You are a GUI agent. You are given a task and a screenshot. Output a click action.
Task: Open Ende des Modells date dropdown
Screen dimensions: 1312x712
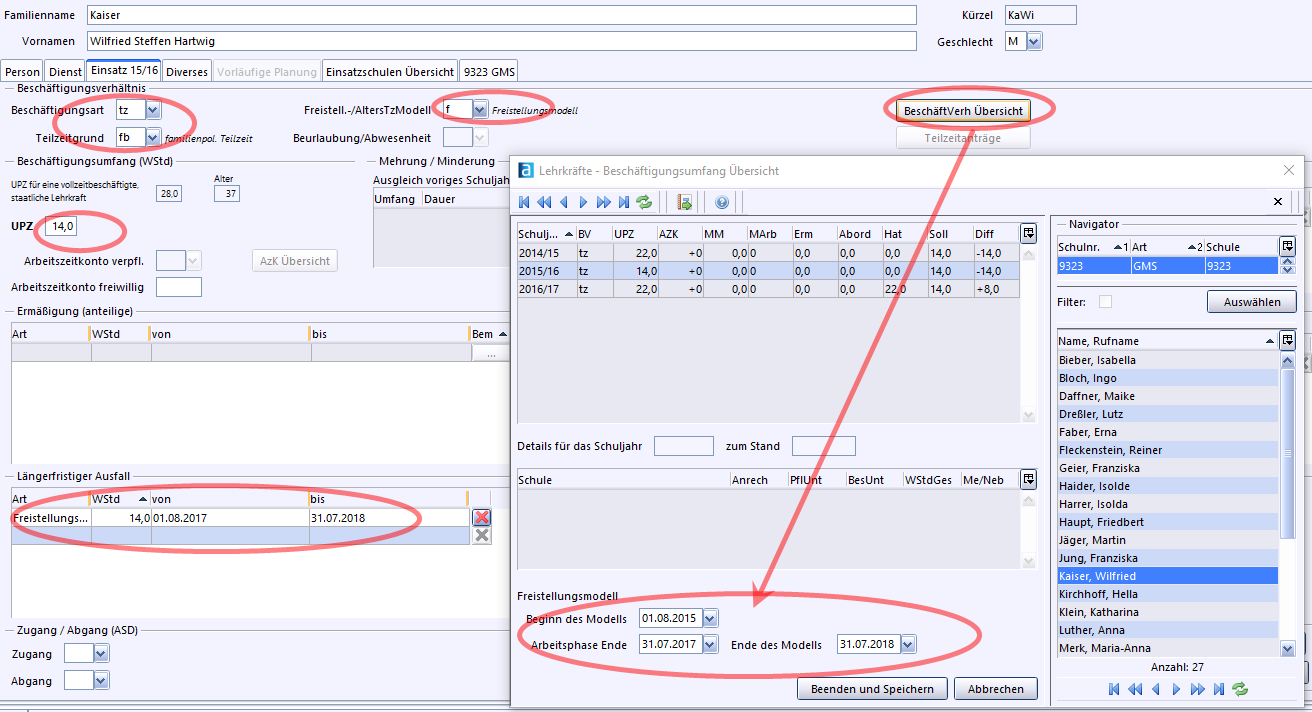(x=908, y=645)
